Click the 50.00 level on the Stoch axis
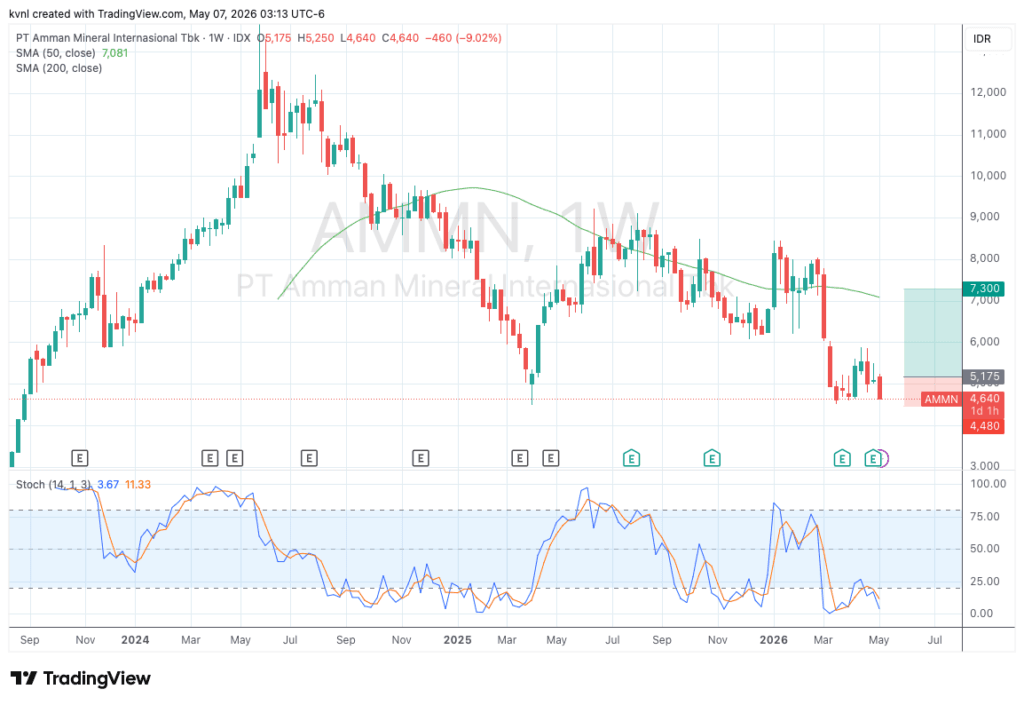 point(985,548)
